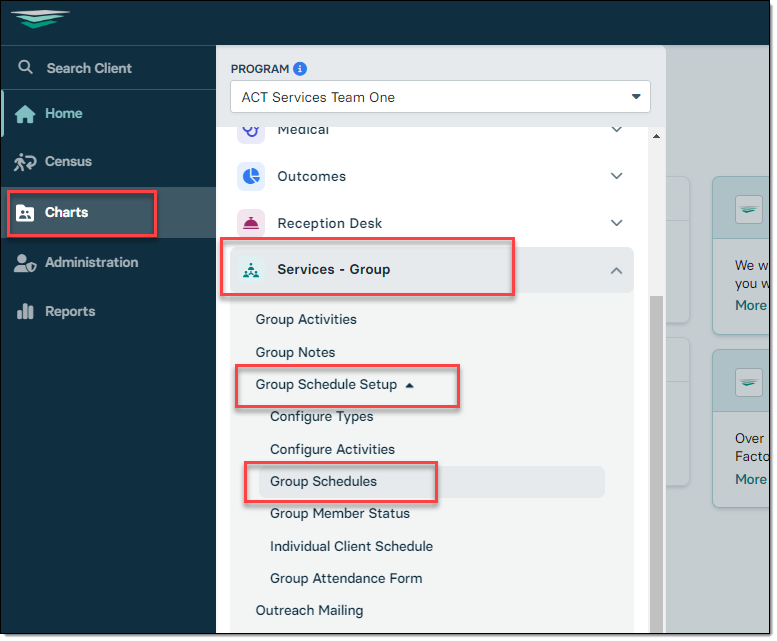Click the Services - Group heading label
Screen dimensions: 777x641
pyautogui.click(x=333, y=269)
